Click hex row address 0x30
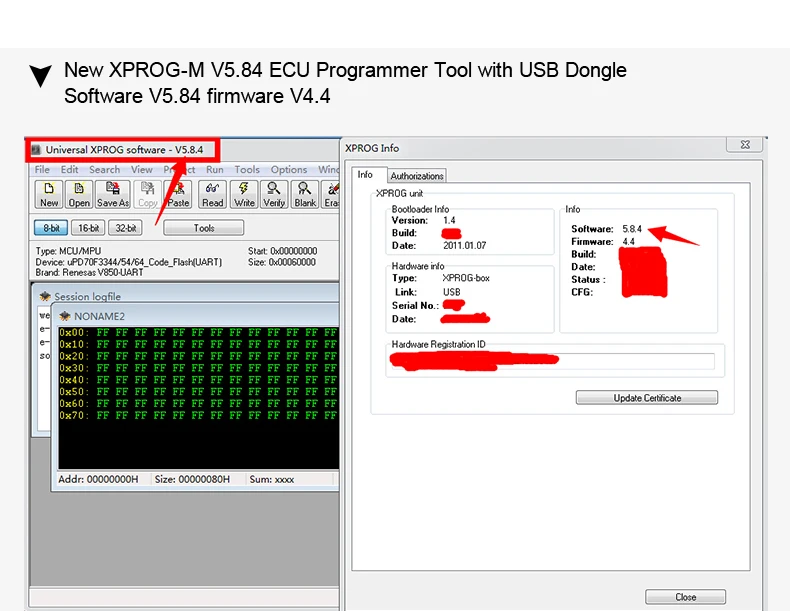Viewport: 790px width, 611px height. (x=74, y=368)
